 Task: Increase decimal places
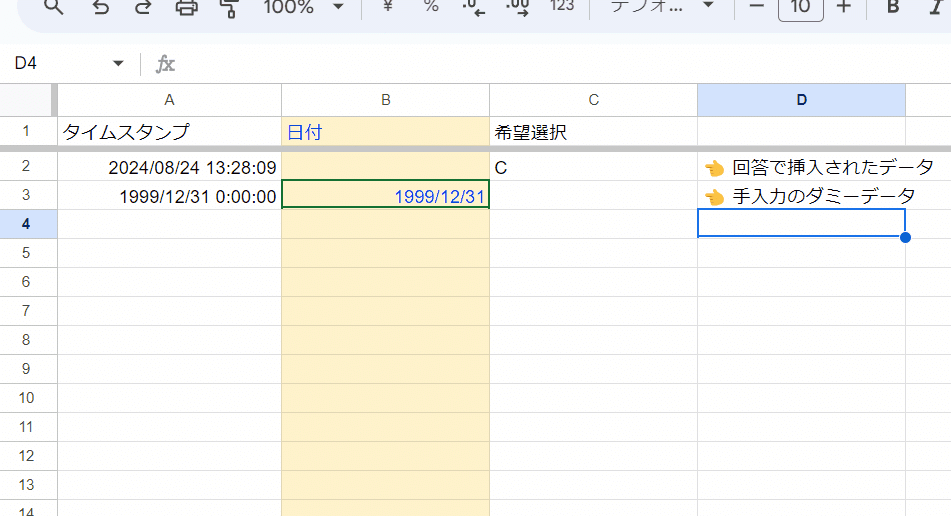click(x=517, y=7)
